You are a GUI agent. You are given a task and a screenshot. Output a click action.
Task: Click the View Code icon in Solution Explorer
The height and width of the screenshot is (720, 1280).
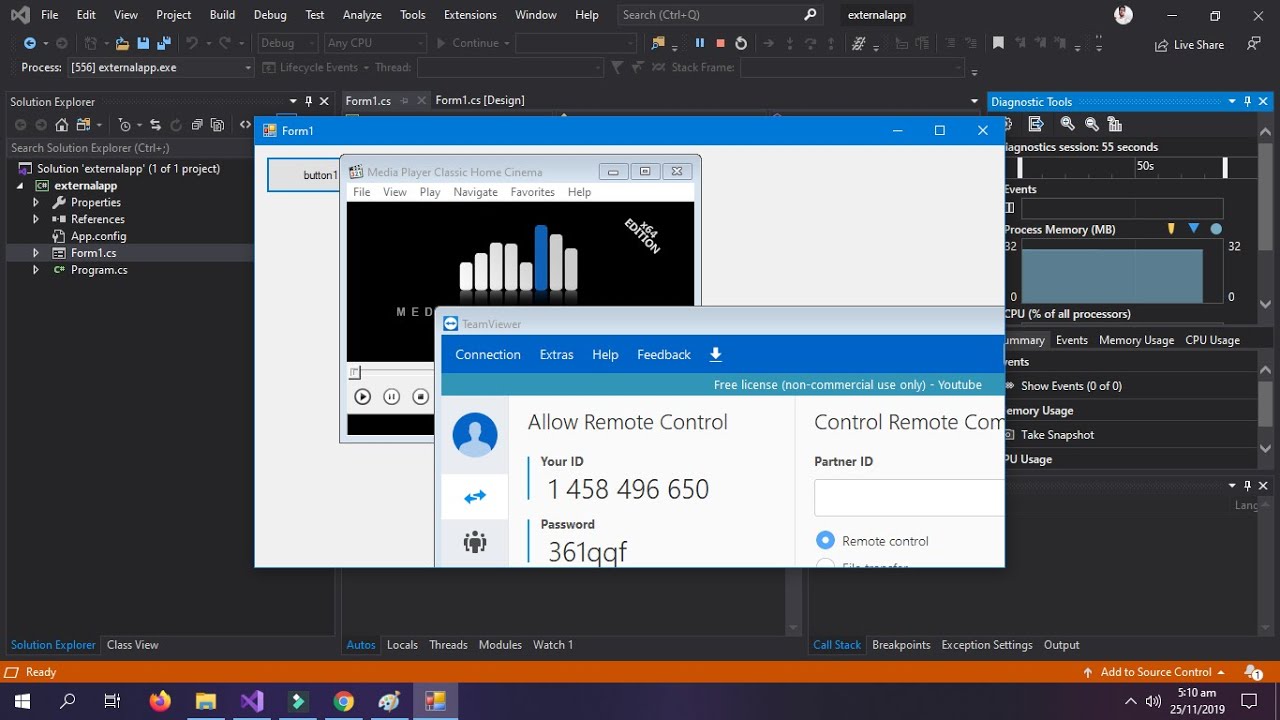245,125
